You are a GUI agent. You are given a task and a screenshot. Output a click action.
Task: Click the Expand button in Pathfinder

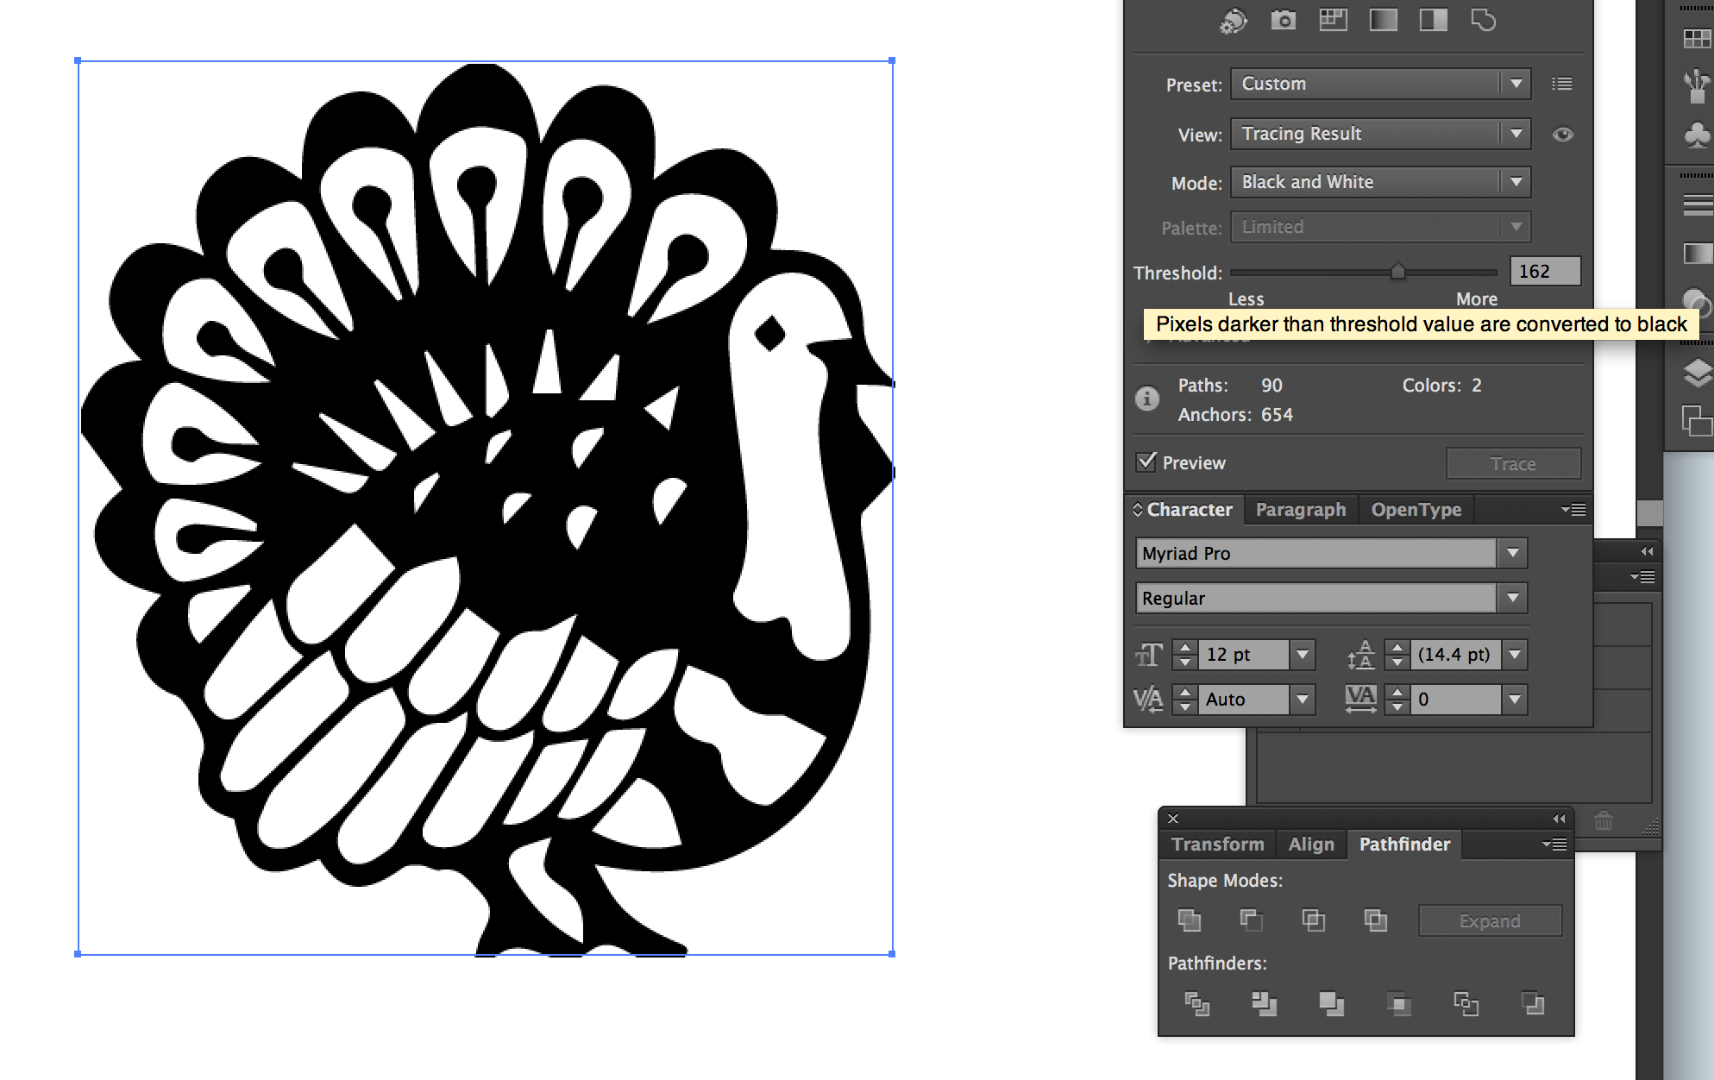(x=1490, y=921)
